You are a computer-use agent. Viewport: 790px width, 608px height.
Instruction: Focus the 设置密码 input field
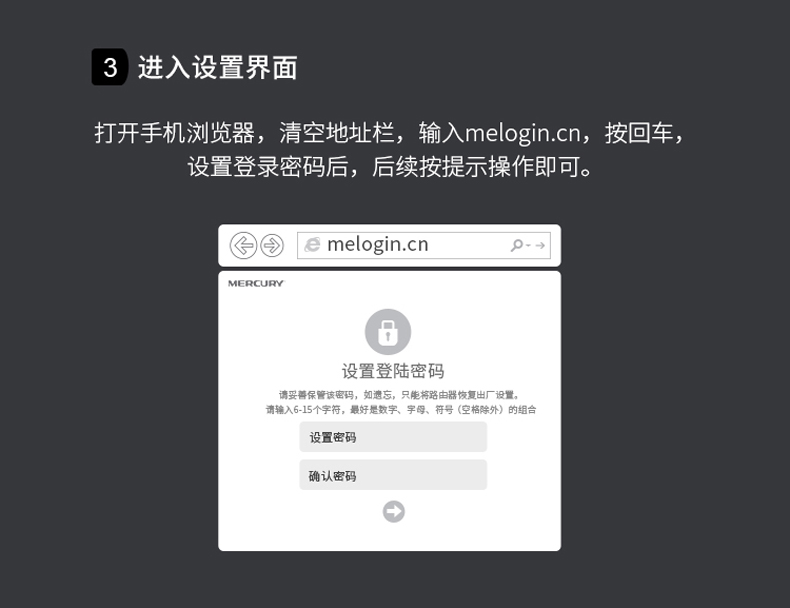(x=393, y=437)
